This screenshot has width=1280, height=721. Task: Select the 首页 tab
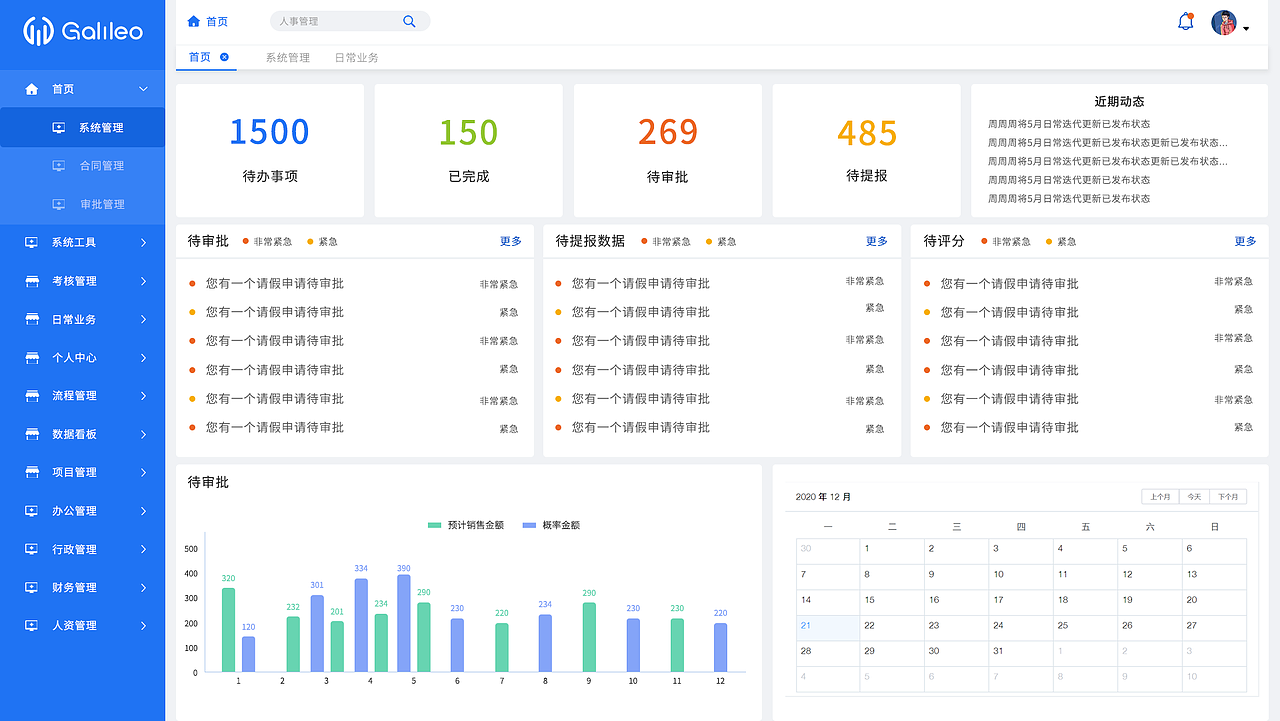pos(200,57)
